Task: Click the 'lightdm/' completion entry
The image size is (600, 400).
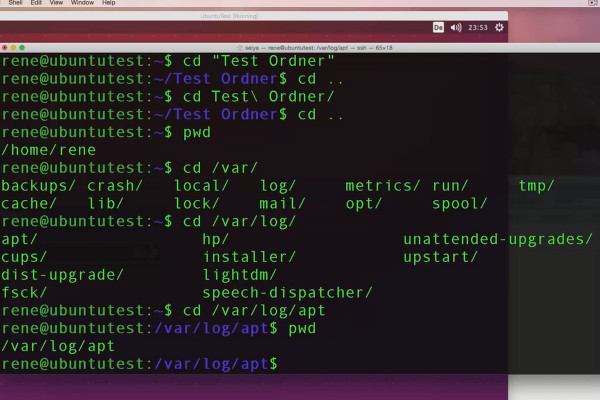Action: (x=240, y=275)
